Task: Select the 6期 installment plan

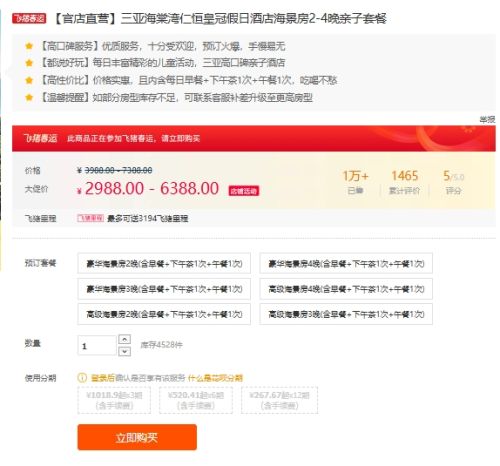Action: tap(196, 400)
